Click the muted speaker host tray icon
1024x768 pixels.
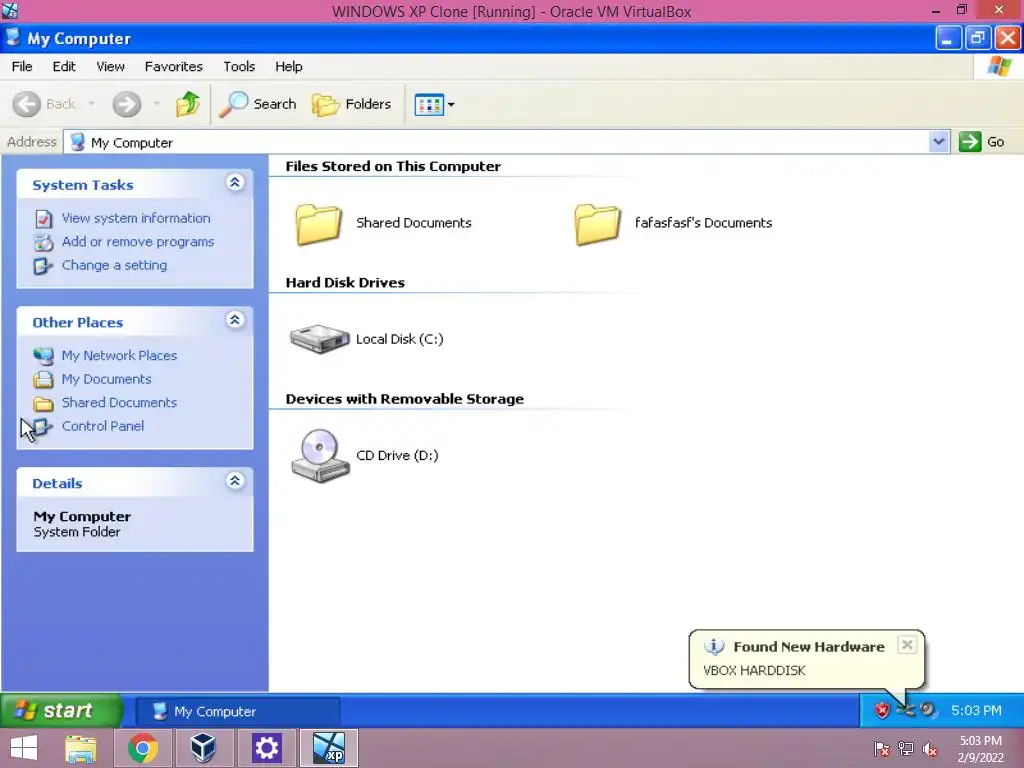930,749
